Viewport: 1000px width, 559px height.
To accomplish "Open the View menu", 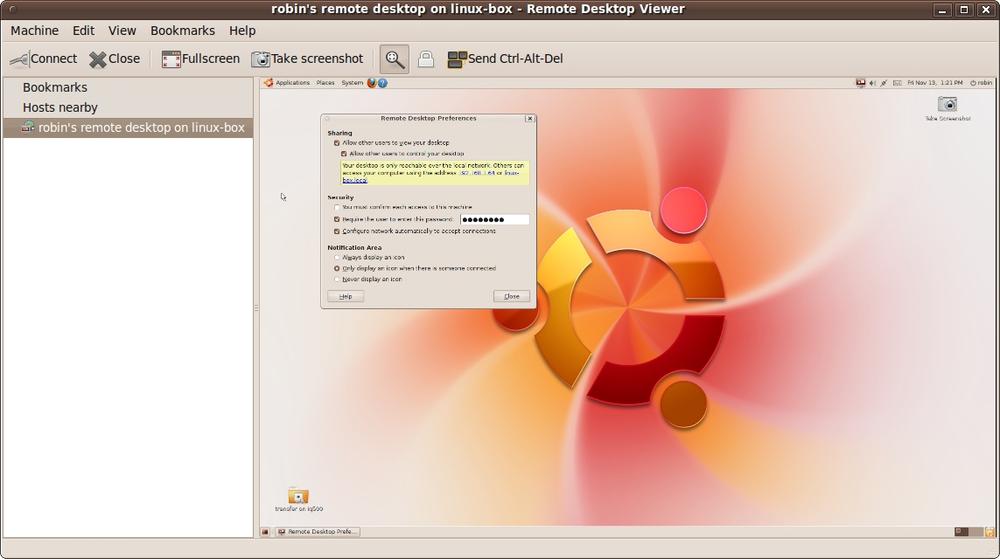I will 122,31.
